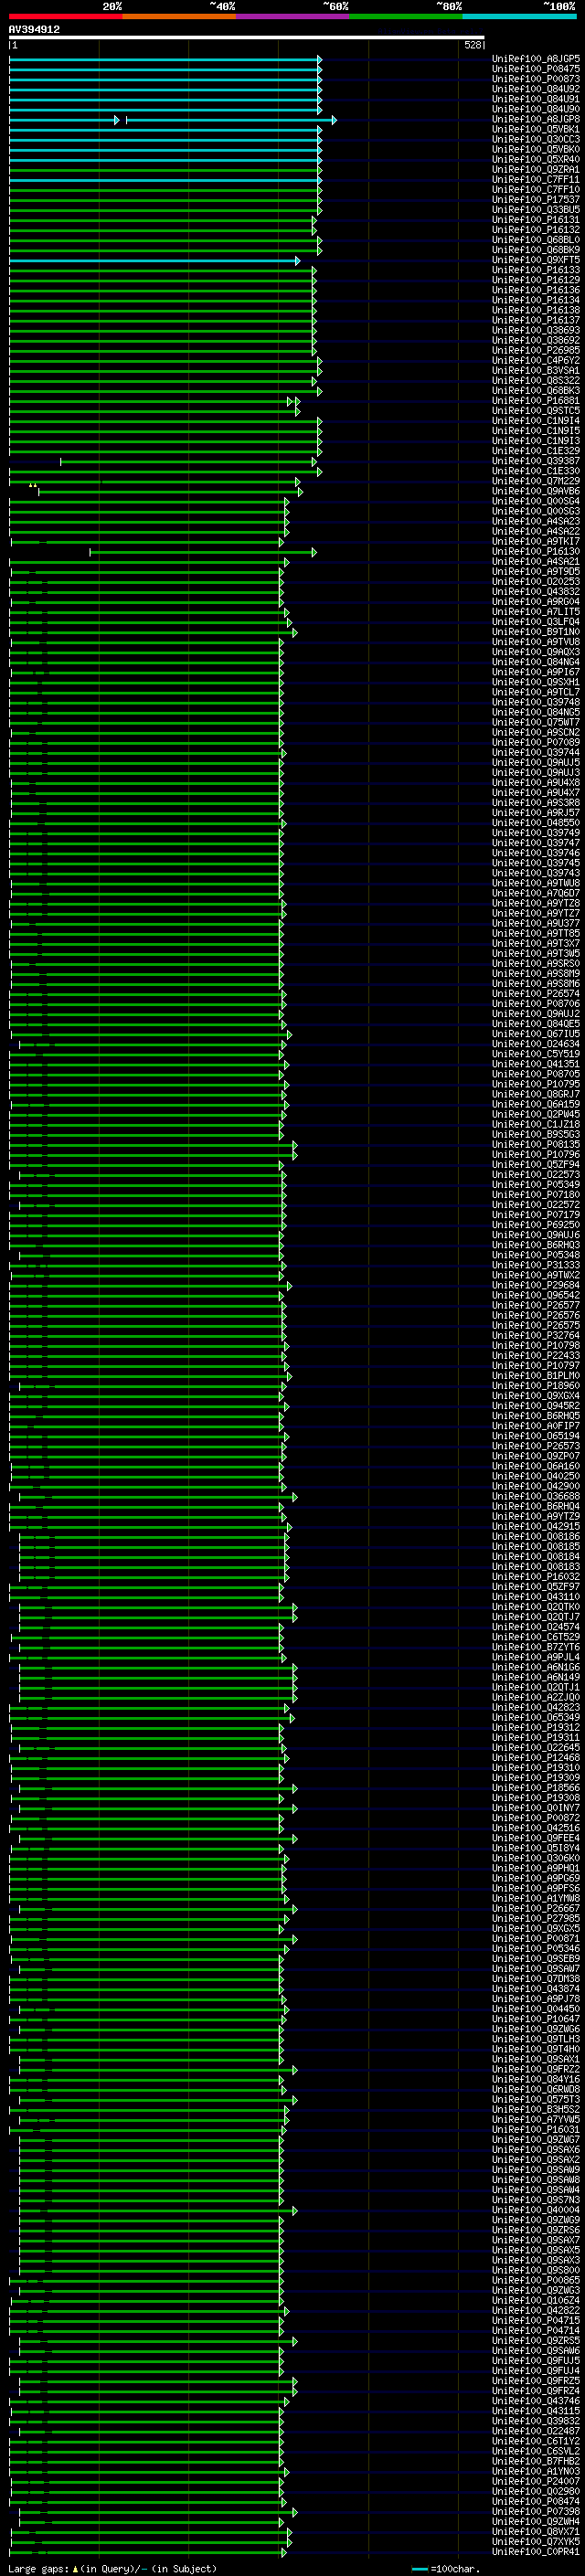585x2576 pixels.
Task: Select UniRef100_B3VSA1 label
Action: (x=535, y=371)
